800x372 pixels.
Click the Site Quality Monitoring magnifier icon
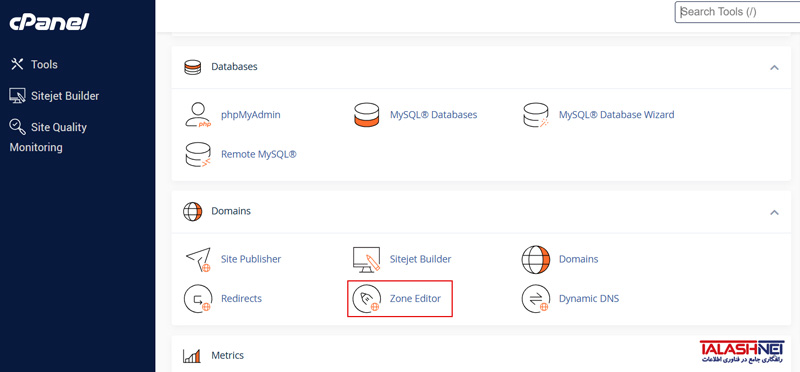point(17,127)
